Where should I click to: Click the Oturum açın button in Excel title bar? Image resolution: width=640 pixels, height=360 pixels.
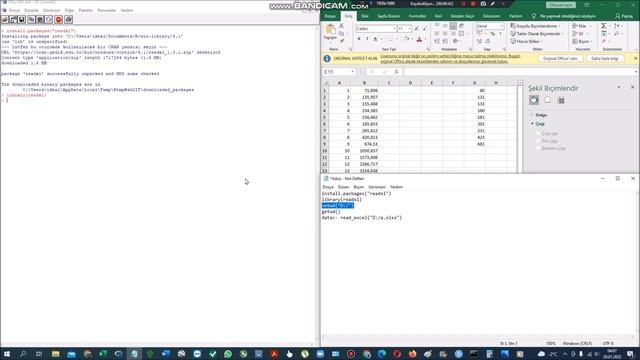point(560,5)
